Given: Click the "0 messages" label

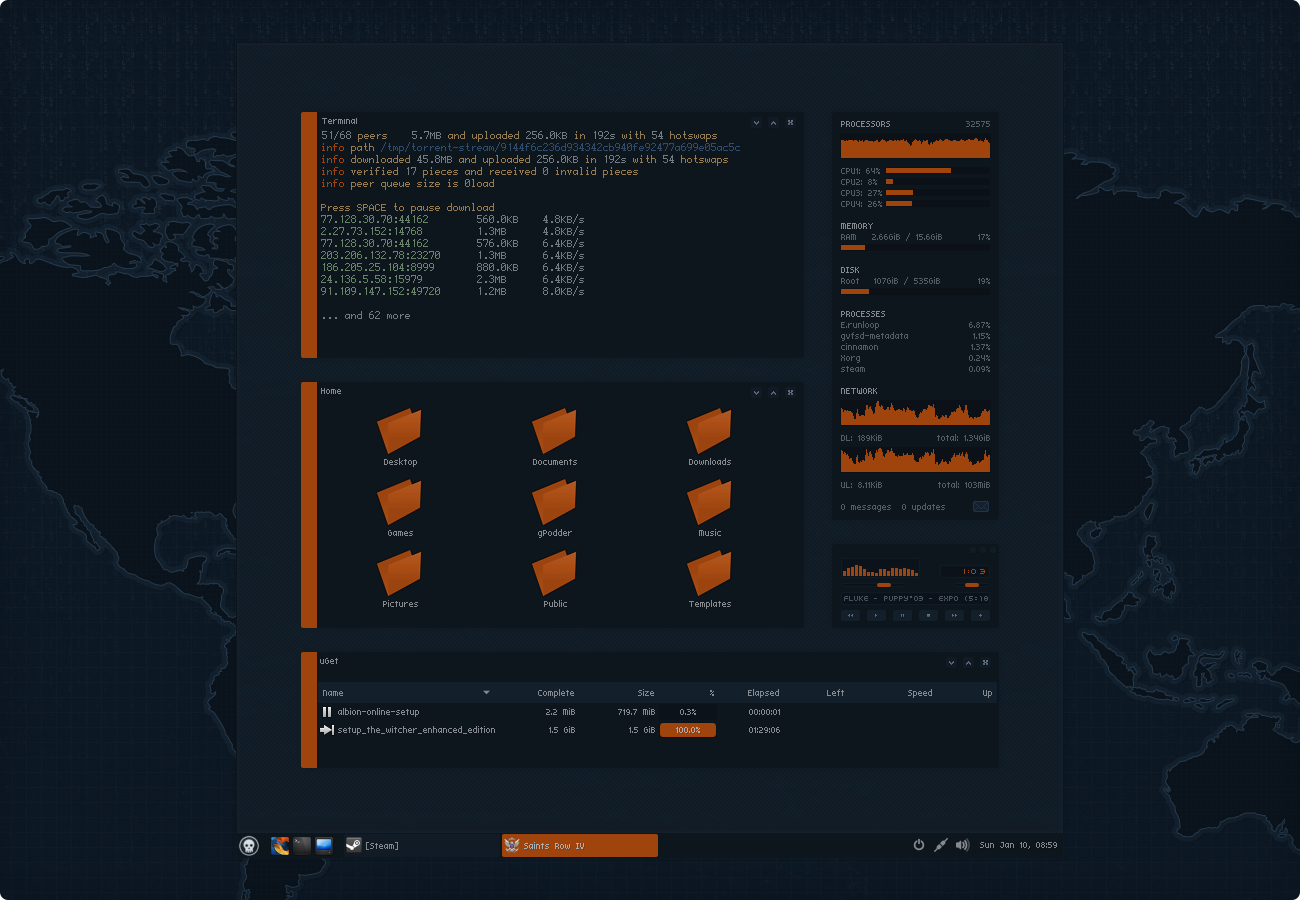Looking at the screenshot, I should pyautogui.click(x=866, y=507).
